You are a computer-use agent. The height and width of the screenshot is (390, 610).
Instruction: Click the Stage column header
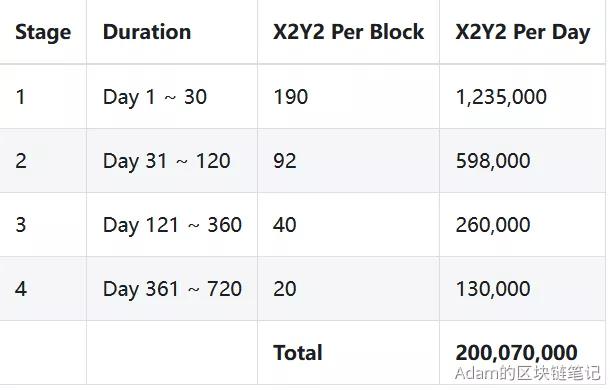click(43, 32)
